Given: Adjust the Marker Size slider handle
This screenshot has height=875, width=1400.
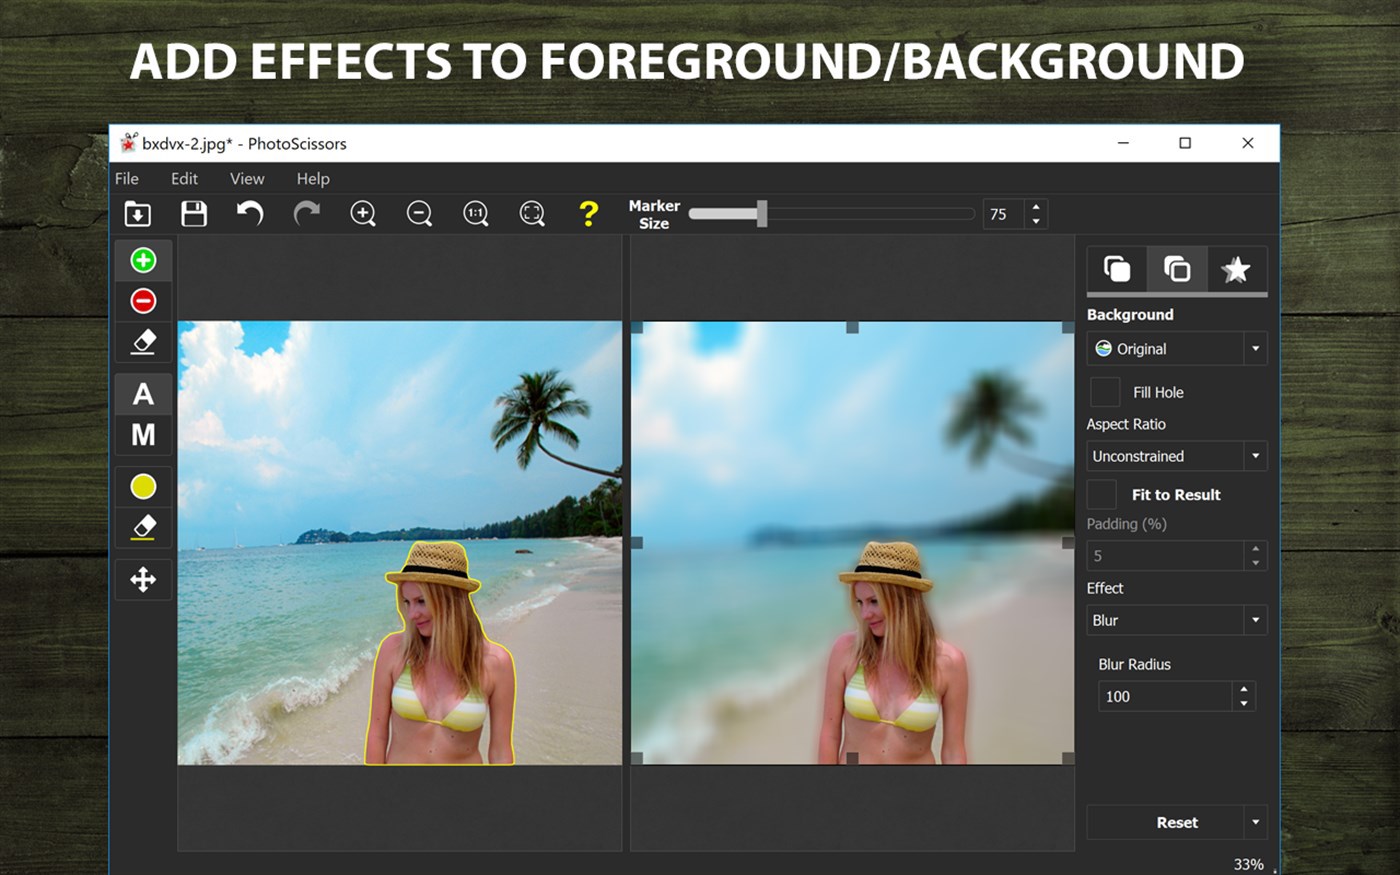Looking at the screenshot, I should click(762, 213).
